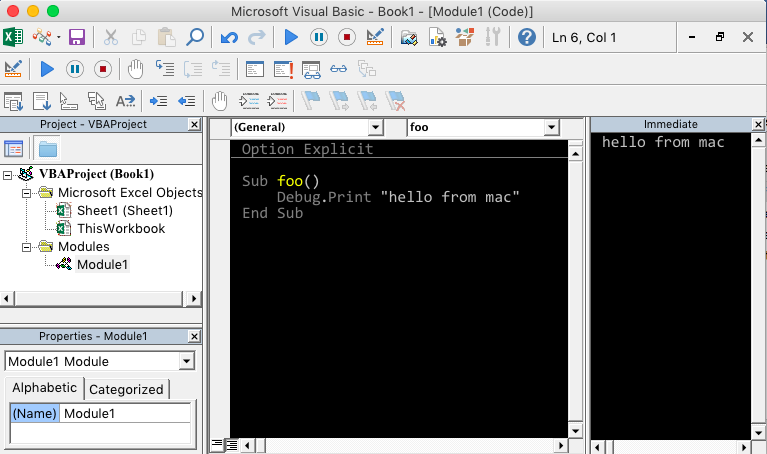767x454 pixels.
Task: Open the Immediate Window toolbar icon
Action: (283, 69)
